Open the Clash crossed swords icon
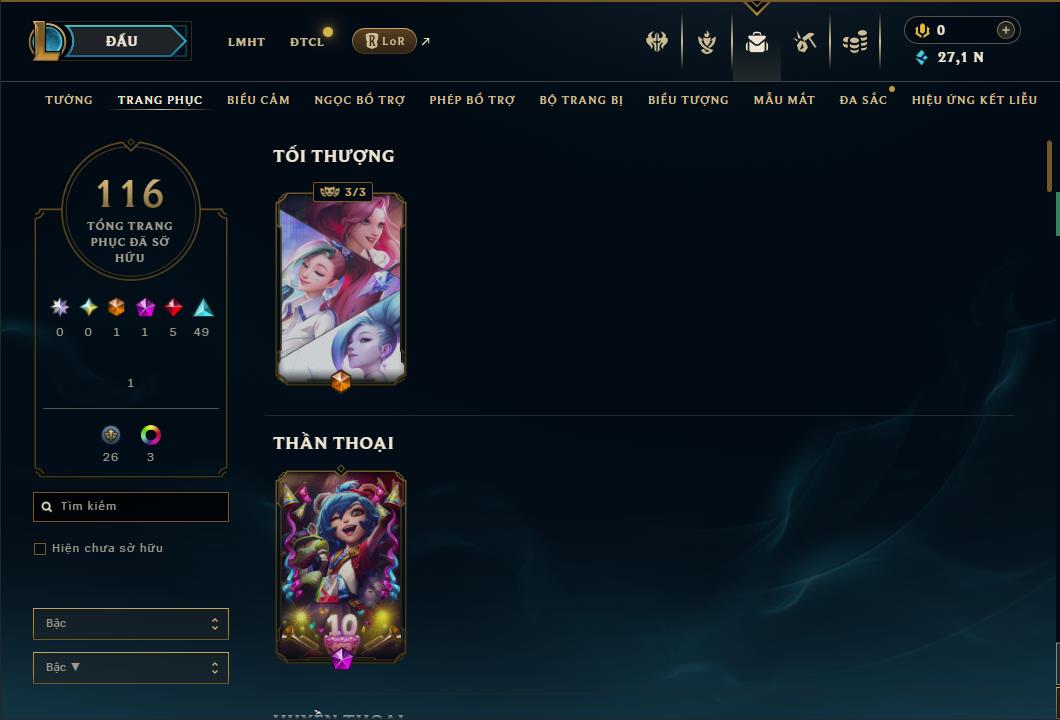This screenshot has height=720, width=1060. pos(656,42)
